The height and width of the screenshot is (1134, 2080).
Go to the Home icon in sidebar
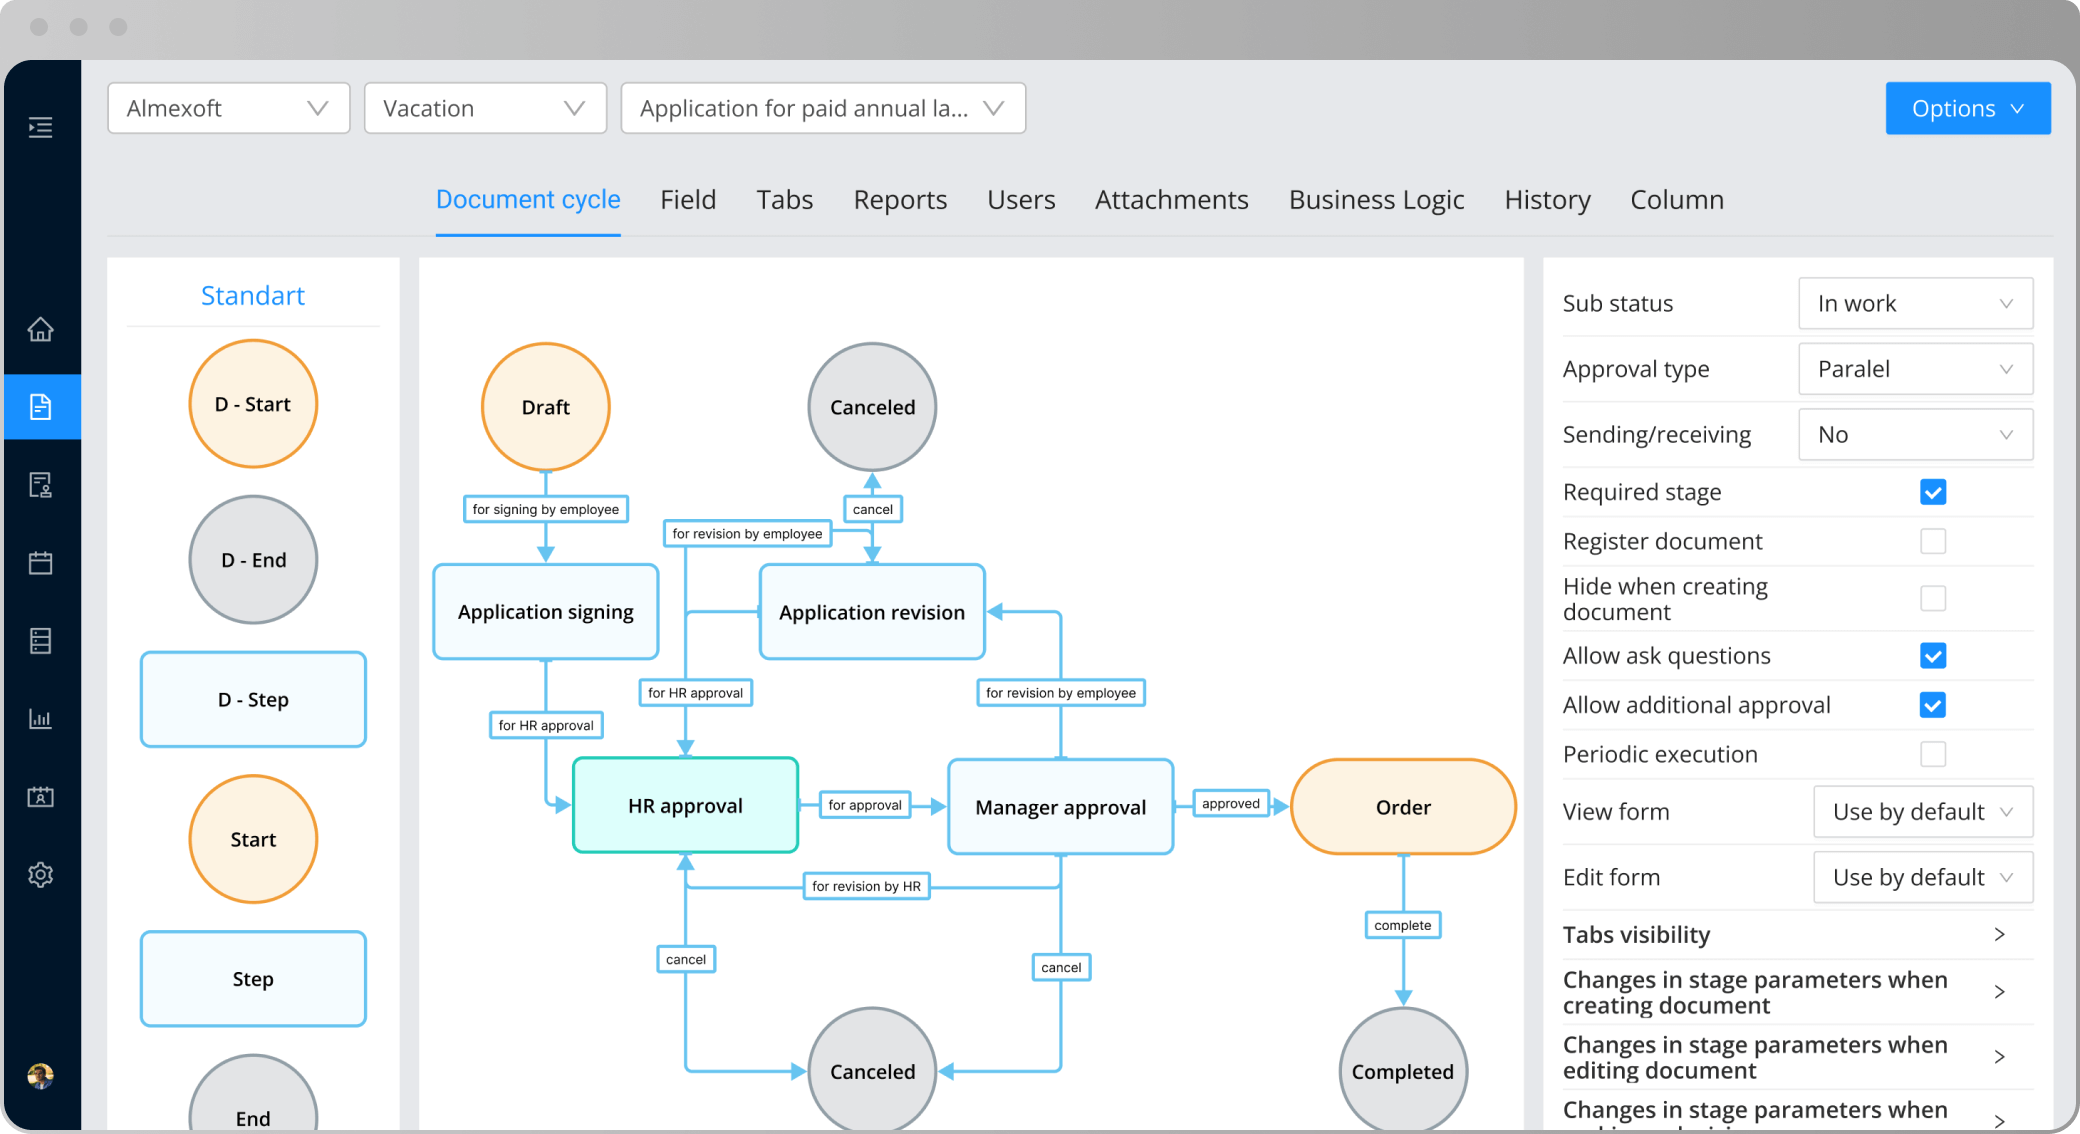[41, 329]
